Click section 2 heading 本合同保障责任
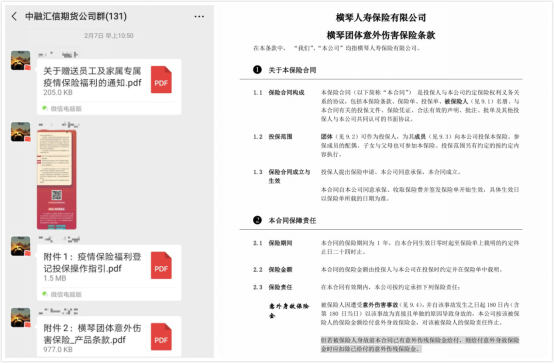Image resolution: width=554 pixels, height=364 pixels. 292,221
